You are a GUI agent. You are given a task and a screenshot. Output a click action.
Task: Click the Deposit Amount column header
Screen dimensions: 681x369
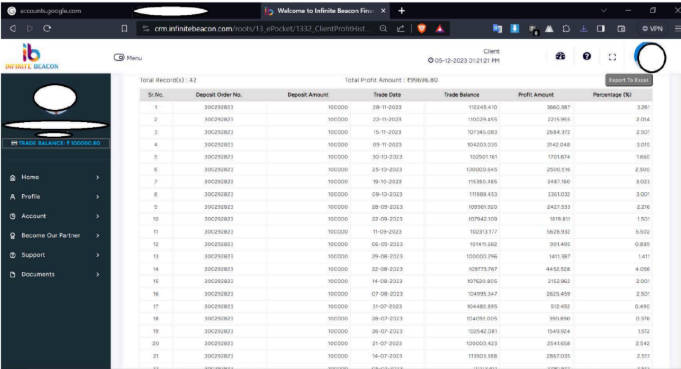tap(308, 95)
